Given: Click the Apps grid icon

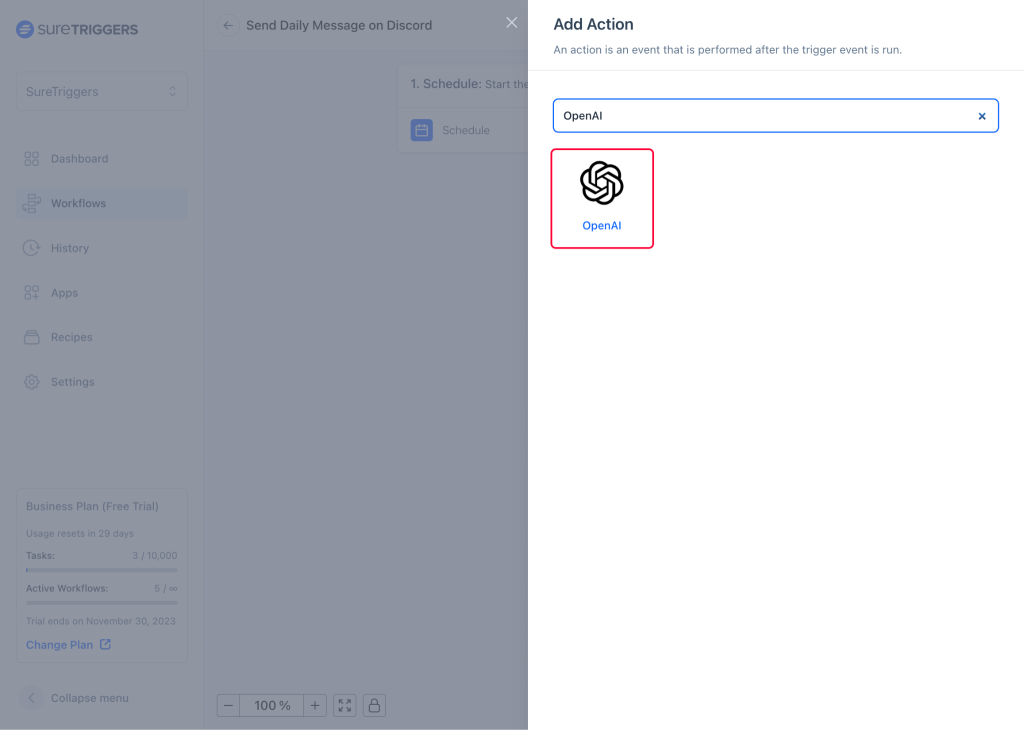Looking at the screenshot, I should pyautogui.click(x=32, y=293).
